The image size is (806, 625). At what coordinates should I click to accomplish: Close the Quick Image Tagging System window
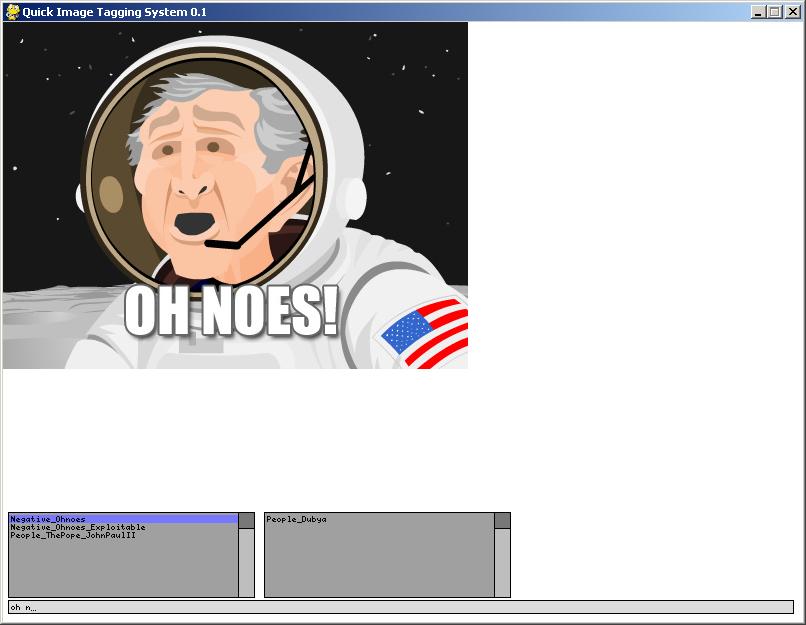(792, 12)
